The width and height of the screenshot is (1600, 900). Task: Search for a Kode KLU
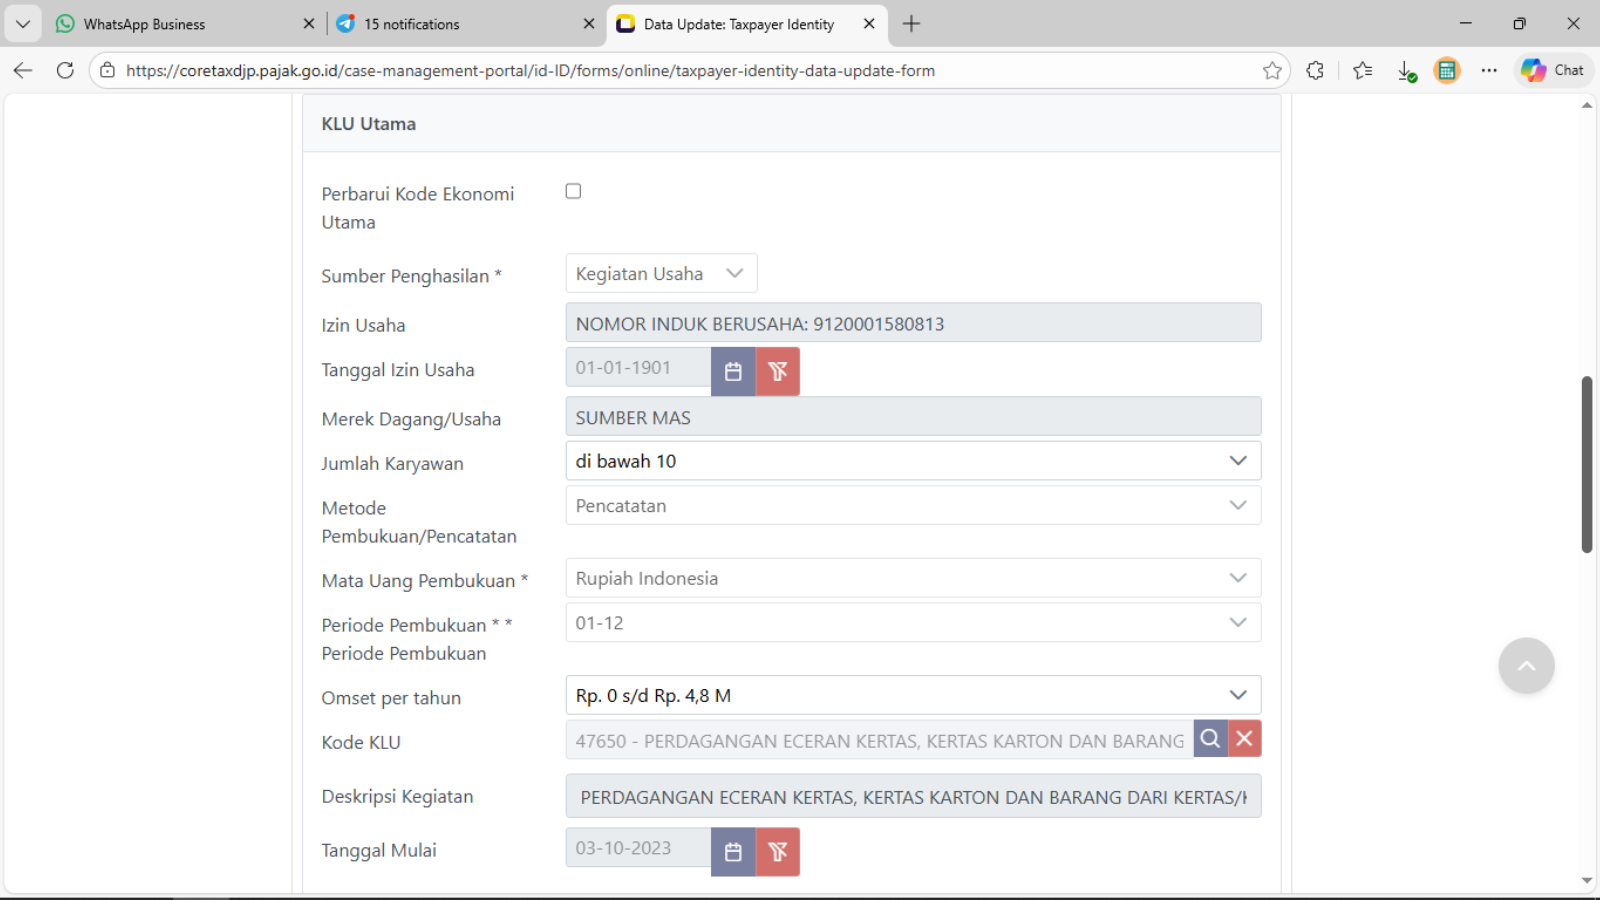pos(1210,739)
